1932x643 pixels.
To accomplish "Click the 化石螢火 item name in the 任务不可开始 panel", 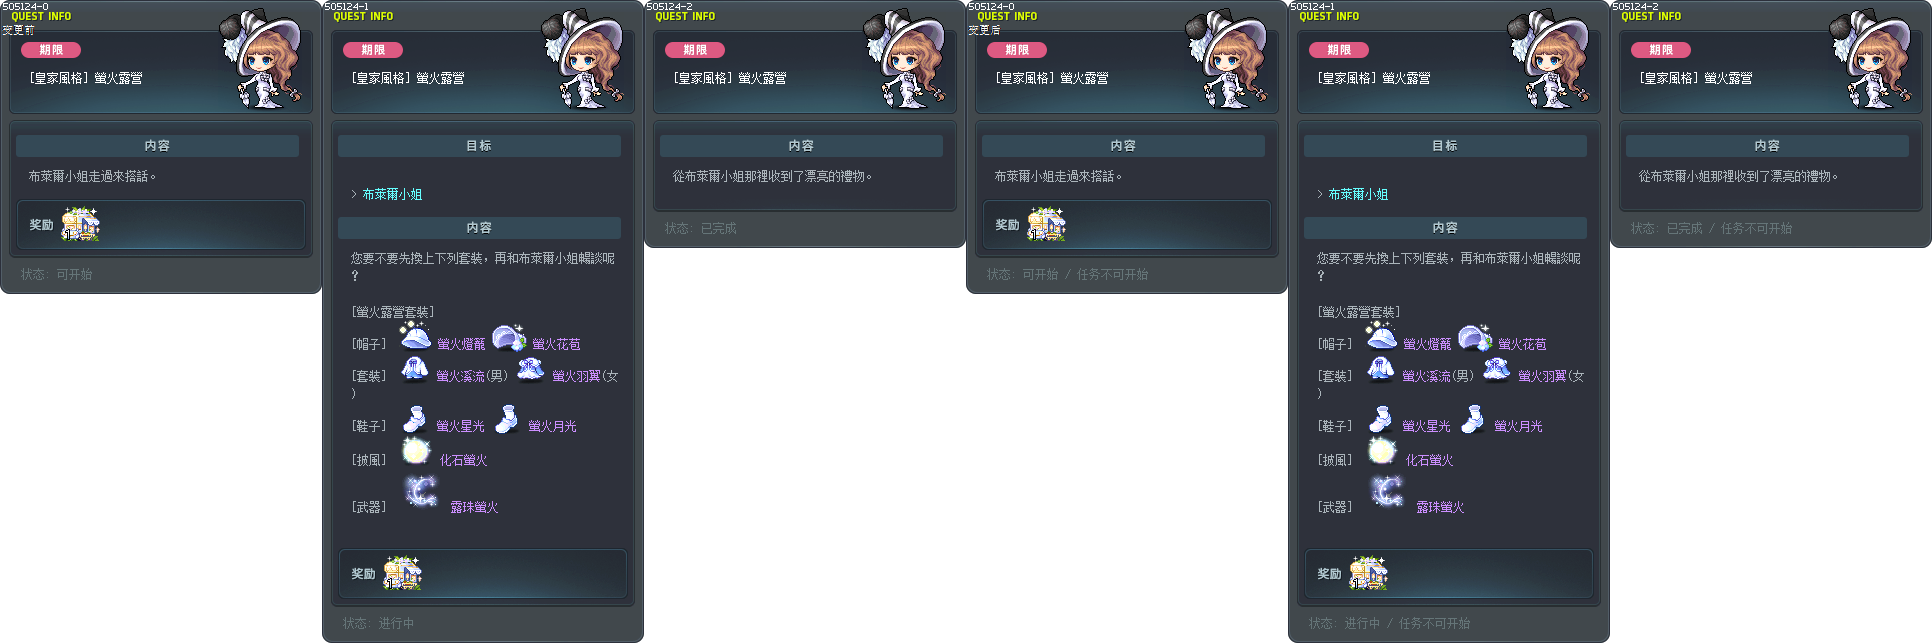I will tap(1429, 460).
